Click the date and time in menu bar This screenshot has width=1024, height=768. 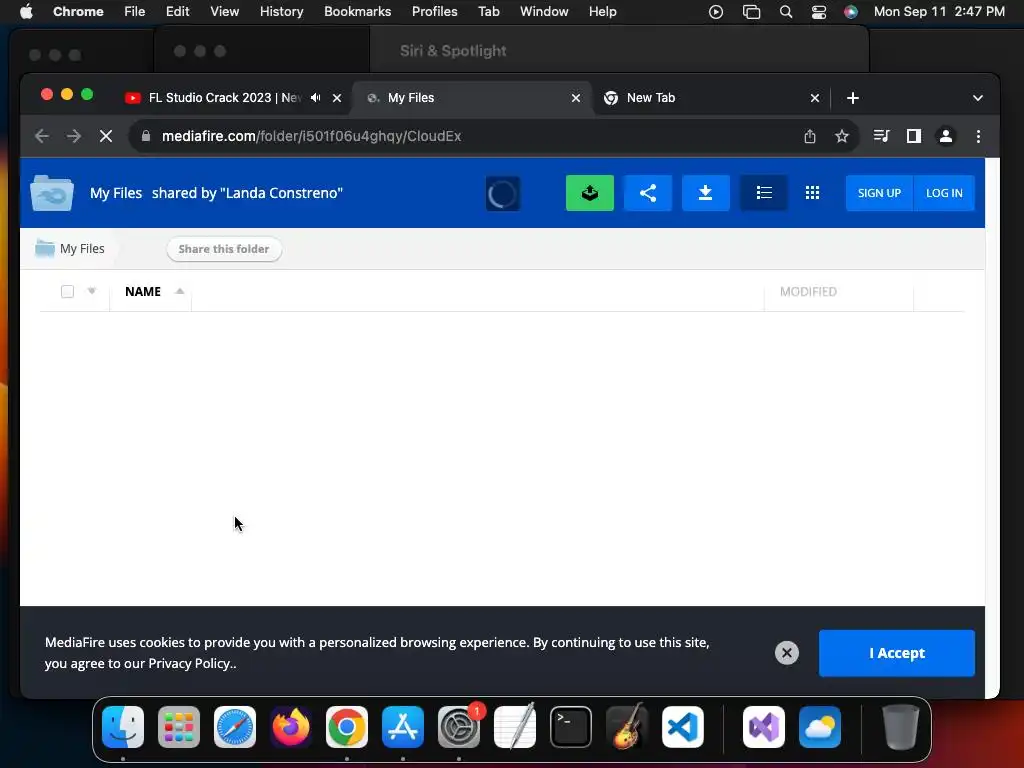tap(939, 12)
